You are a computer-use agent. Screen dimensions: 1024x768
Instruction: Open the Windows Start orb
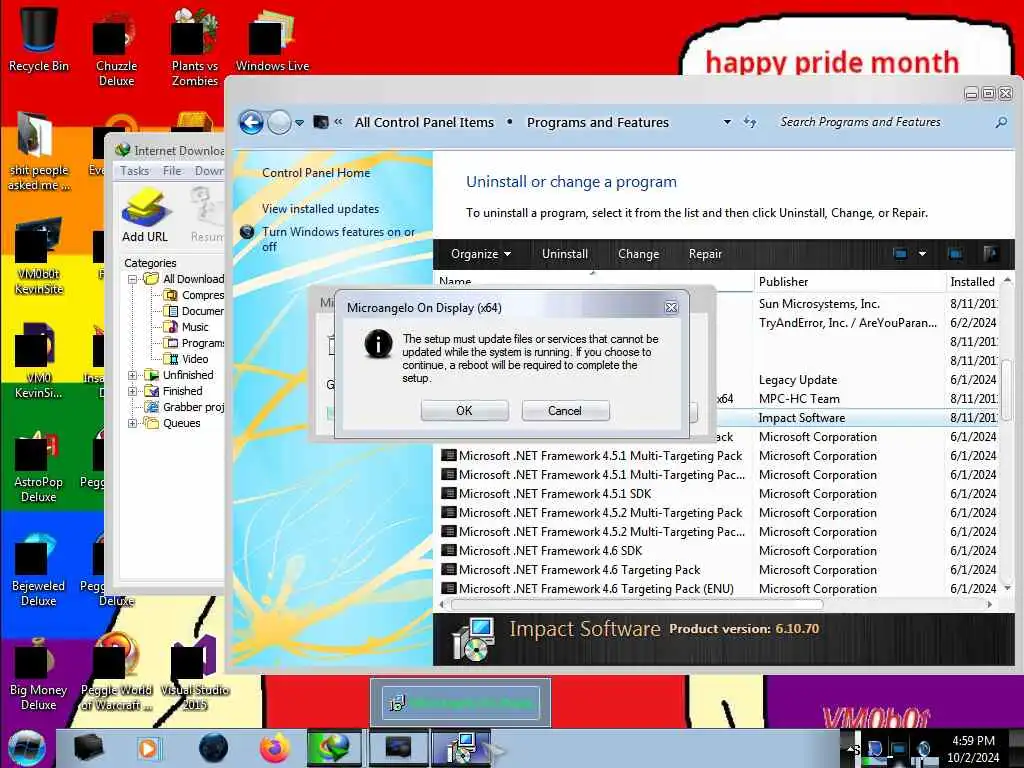pyautogui.click(x=27, y=748)
